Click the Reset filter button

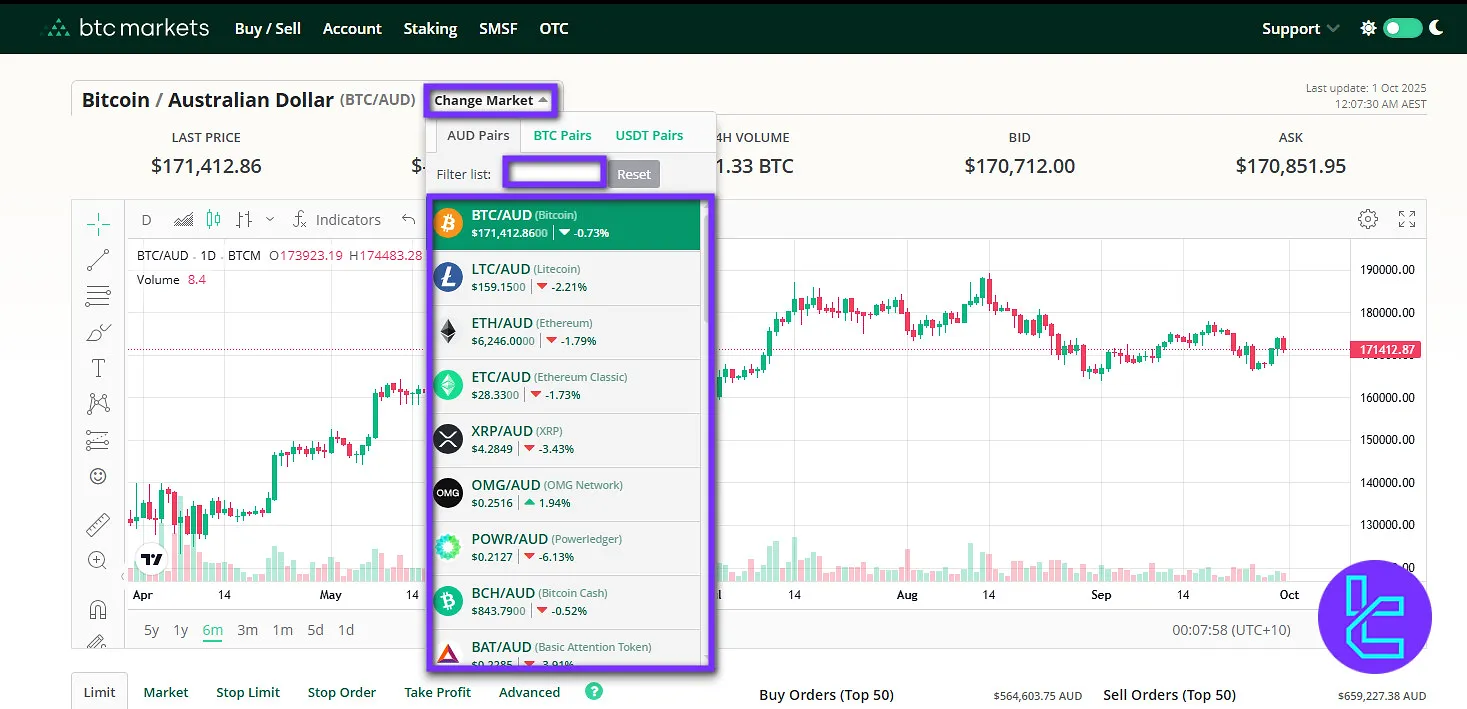634,173
